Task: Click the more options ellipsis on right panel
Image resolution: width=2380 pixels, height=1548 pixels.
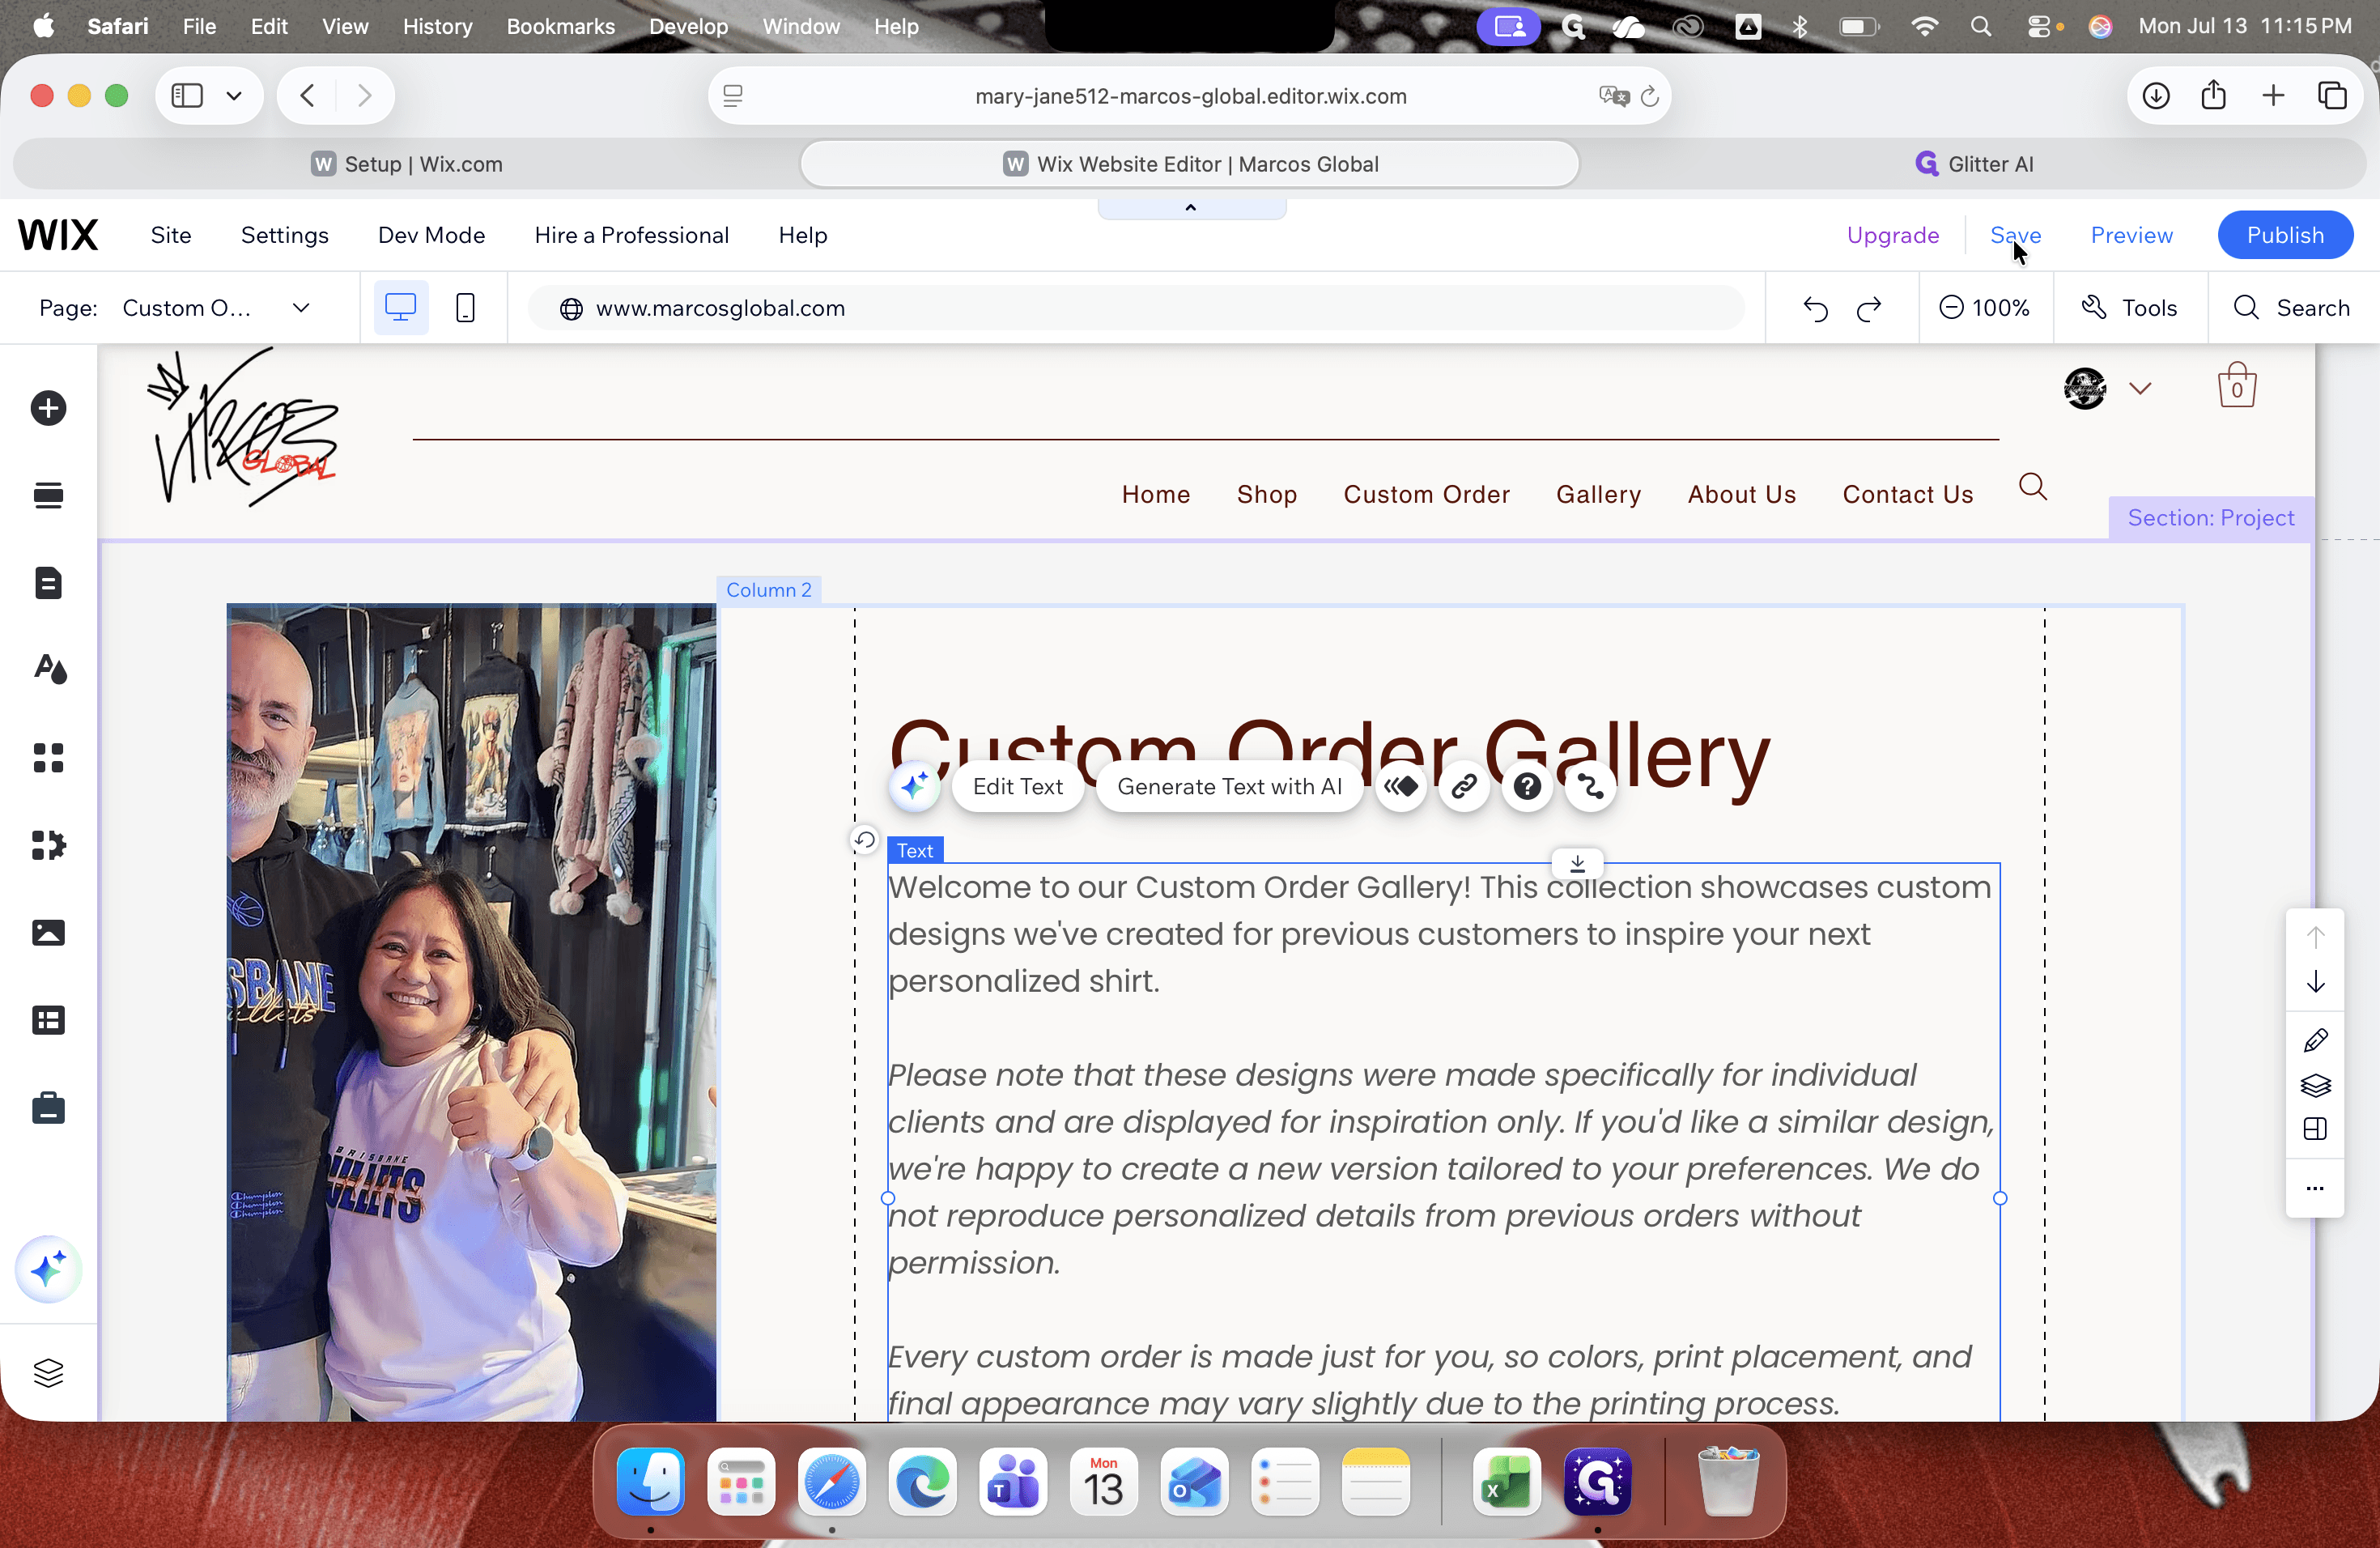Action: pyautogui.click(x=2315, y=1188)
